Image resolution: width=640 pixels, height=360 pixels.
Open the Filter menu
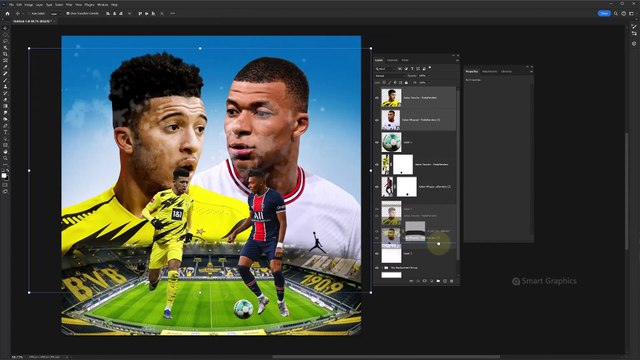(69, 5)
